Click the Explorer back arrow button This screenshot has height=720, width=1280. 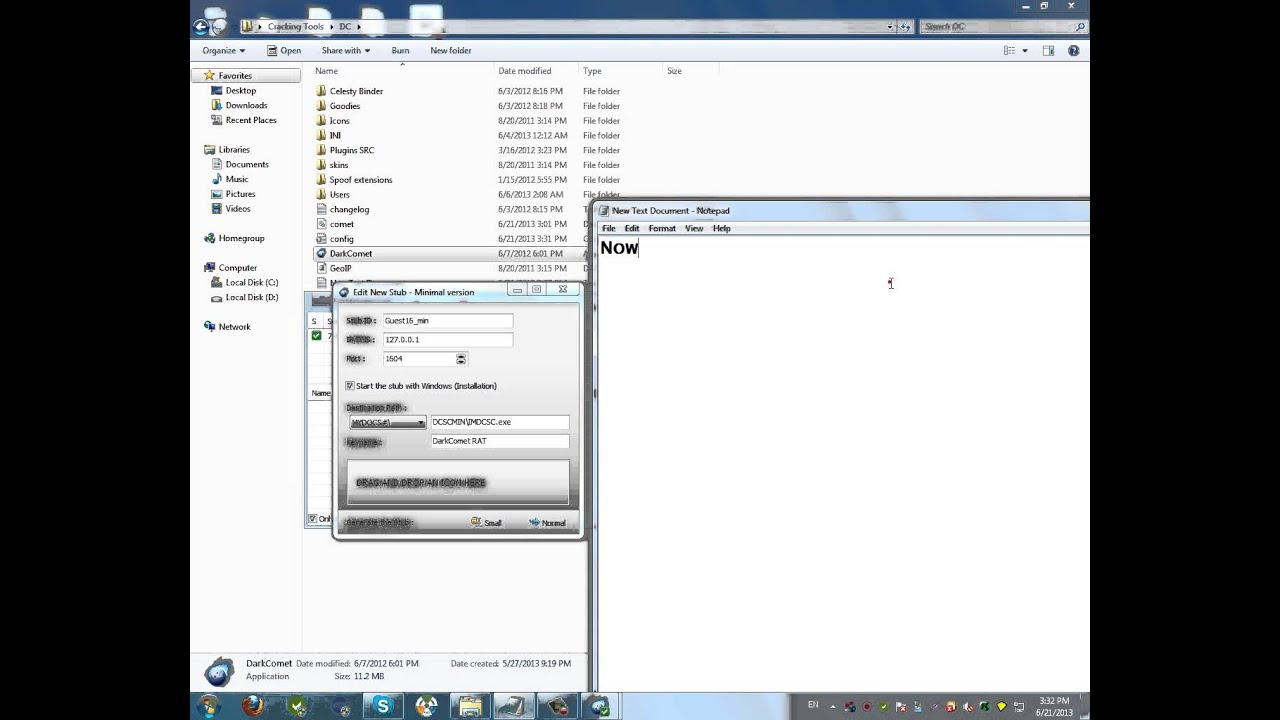(201, 27)
